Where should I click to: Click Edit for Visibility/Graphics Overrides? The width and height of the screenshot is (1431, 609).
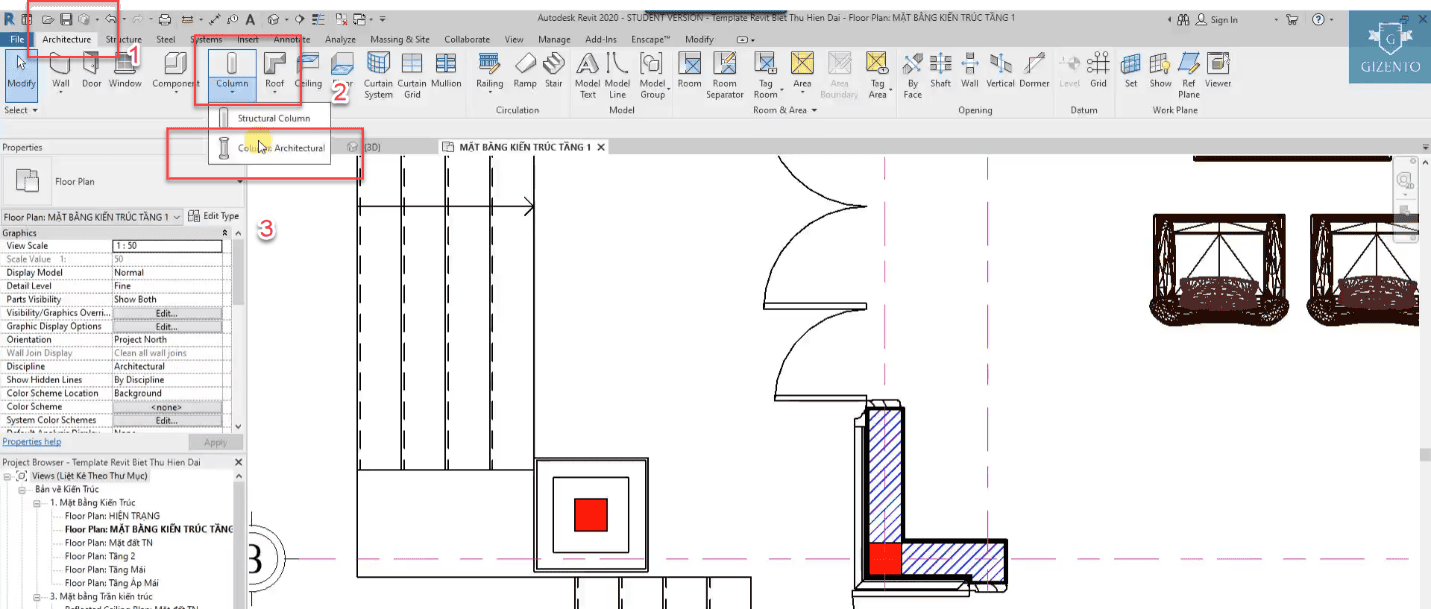[166, 313]
